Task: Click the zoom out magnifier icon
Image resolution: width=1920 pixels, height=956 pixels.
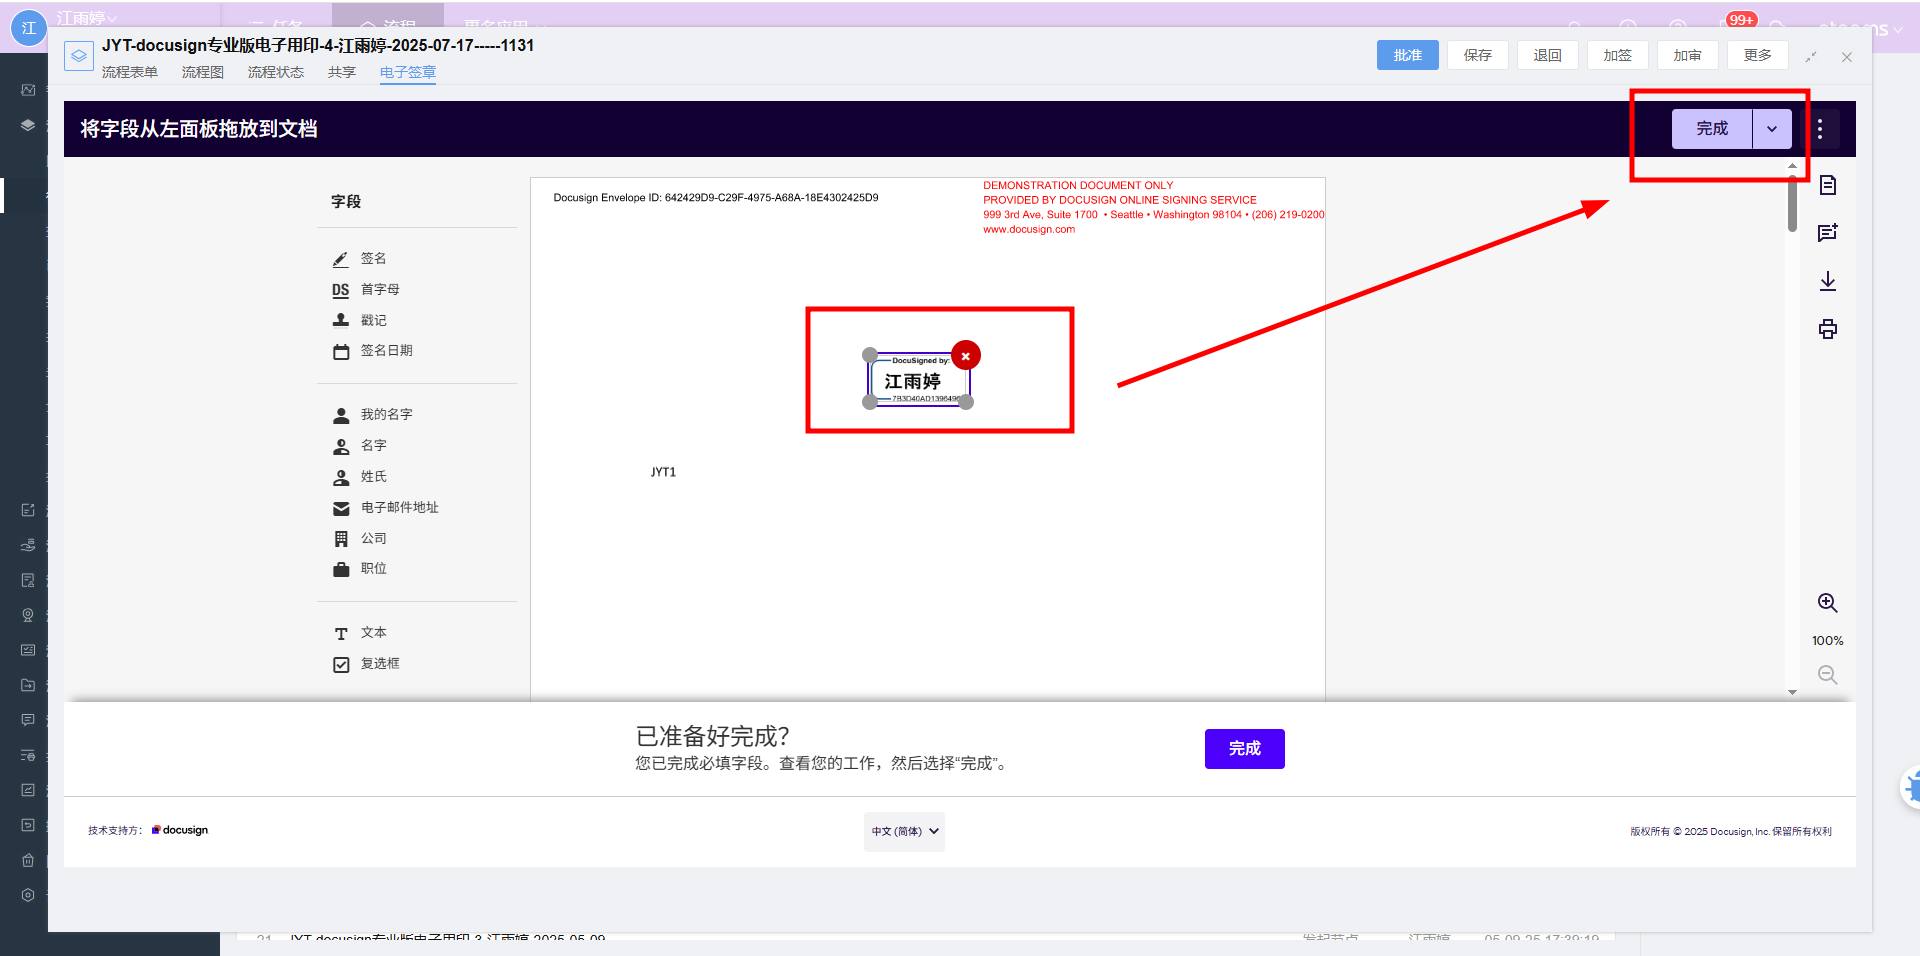Action: pyautogui.click(x=1827, y=675)
